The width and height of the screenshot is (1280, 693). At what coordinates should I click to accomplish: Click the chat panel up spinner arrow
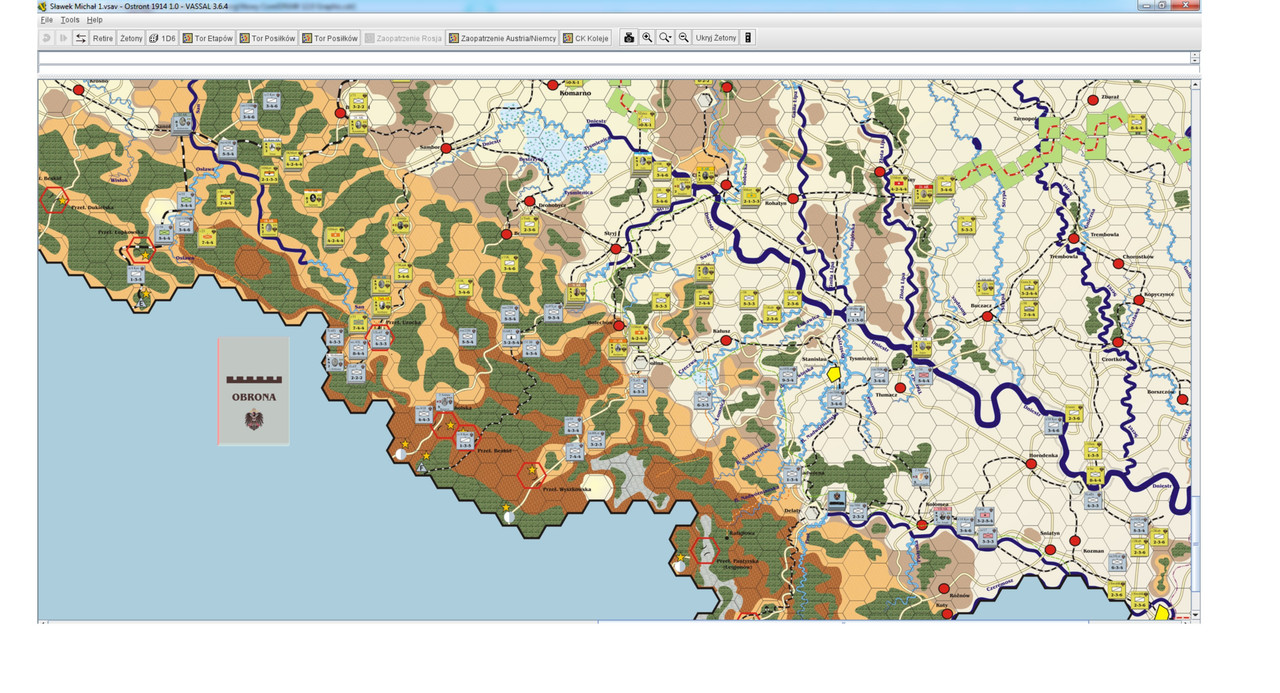(x=1195, y=55)
